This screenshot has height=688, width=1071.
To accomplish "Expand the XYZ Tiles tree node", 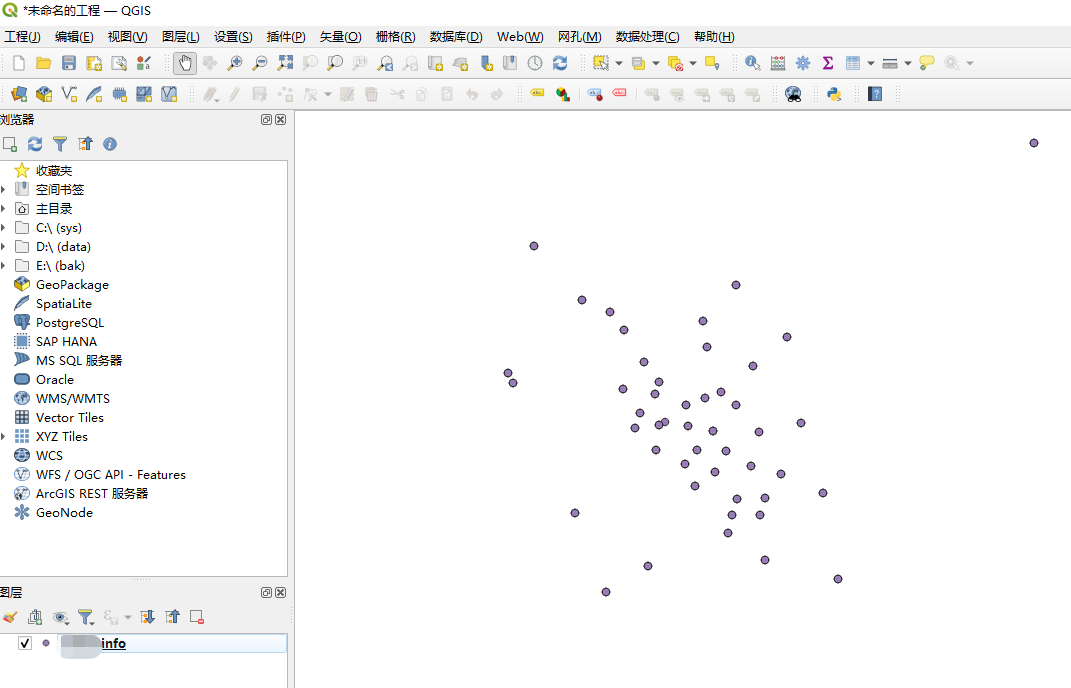I will point(4,437).
